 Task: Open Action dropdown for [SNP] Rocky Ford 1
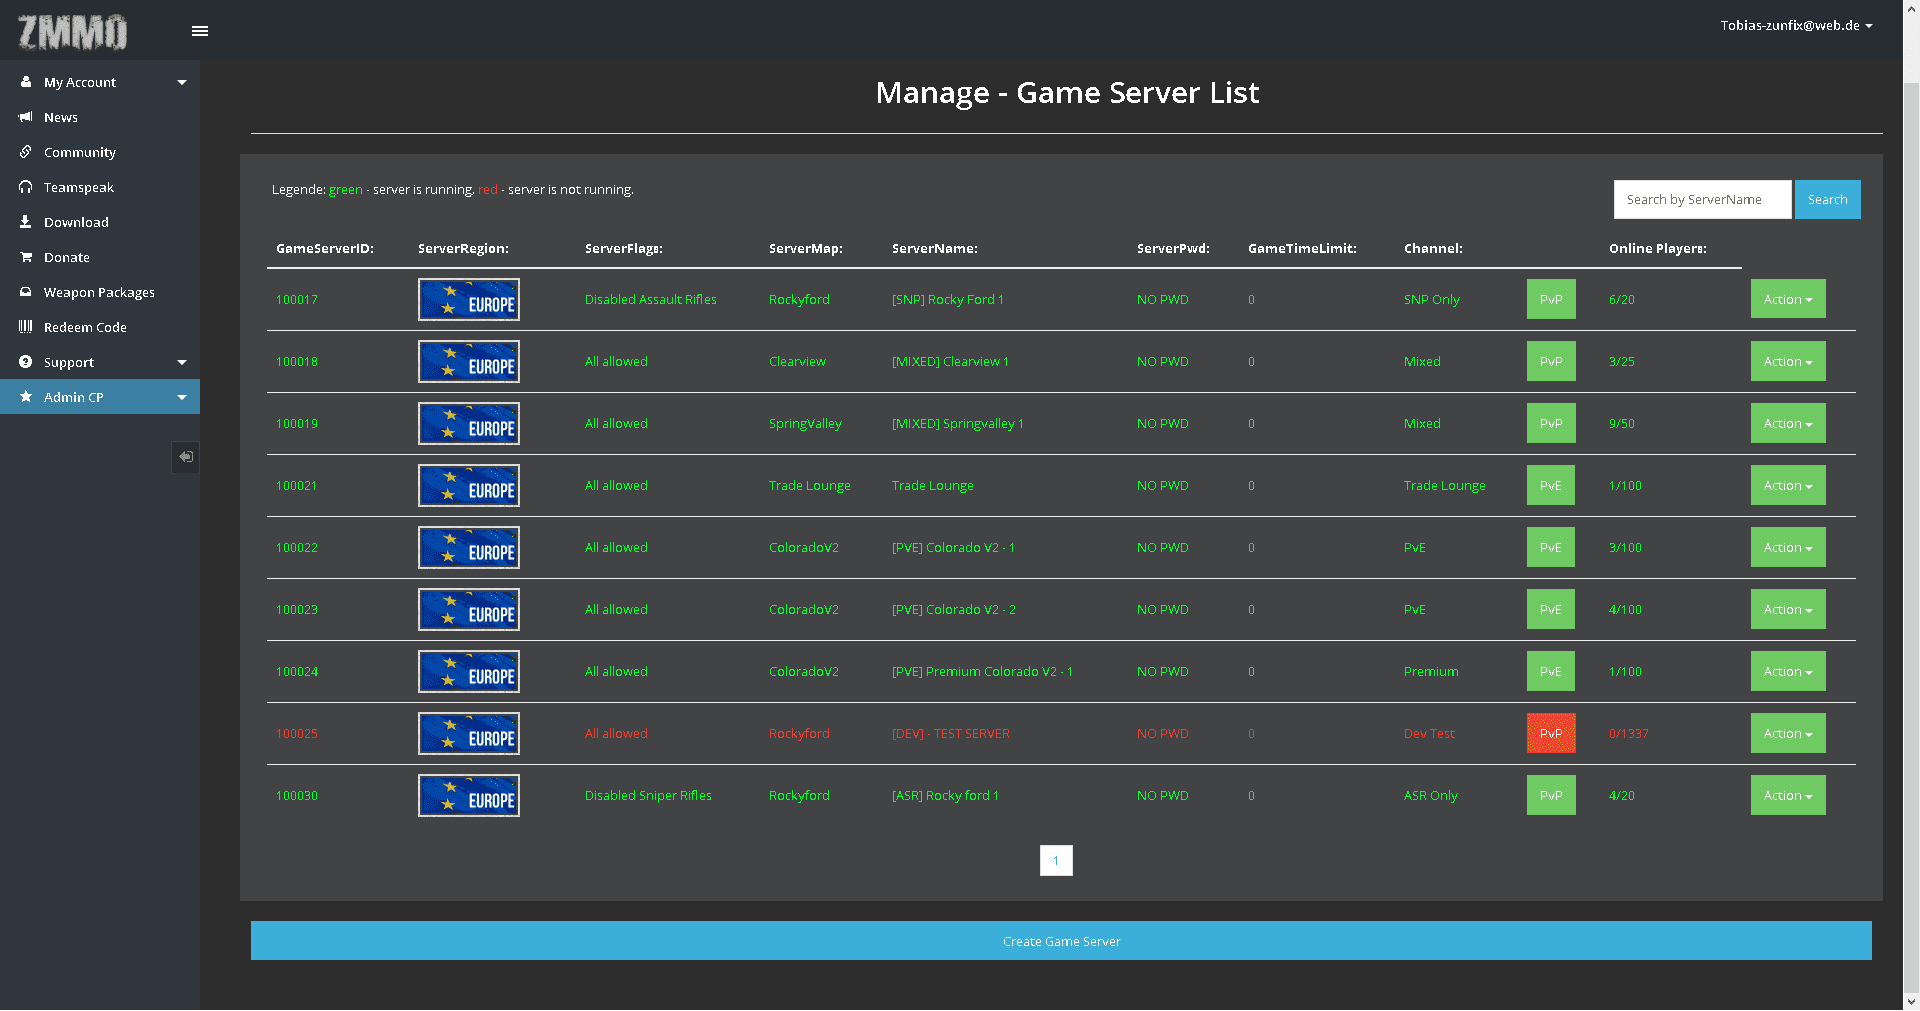1788,299
